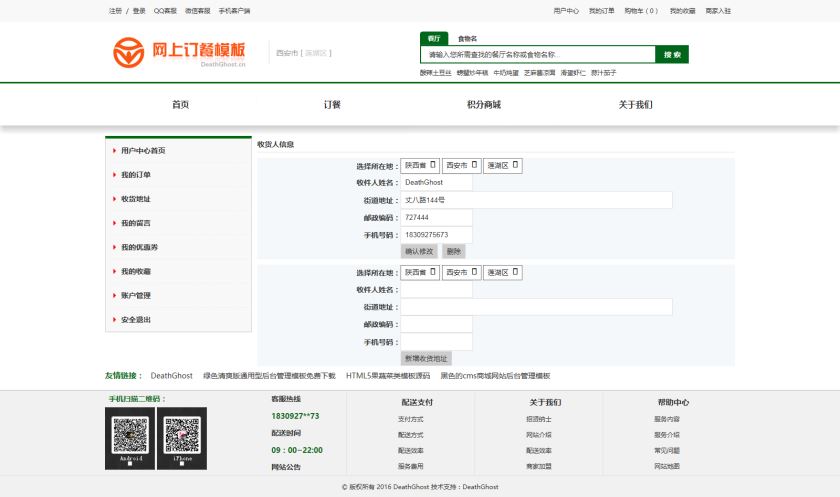This screenshot has height=497, width=840.
Task: Click the QQ客服 link
Action: (165, 11)
